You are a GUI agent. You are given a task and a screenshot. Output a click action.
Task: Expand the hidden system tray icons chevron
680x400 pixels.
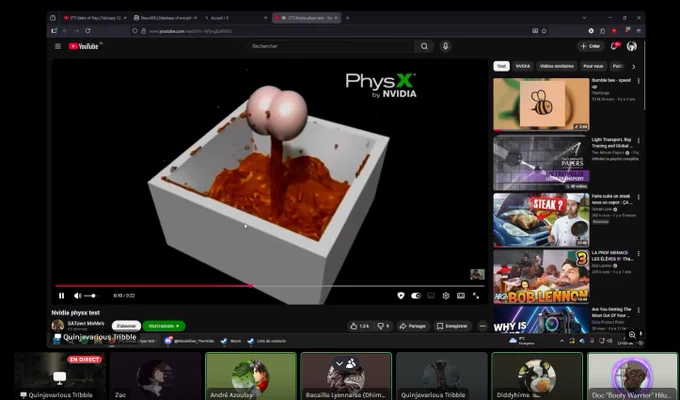pos(562,341)
